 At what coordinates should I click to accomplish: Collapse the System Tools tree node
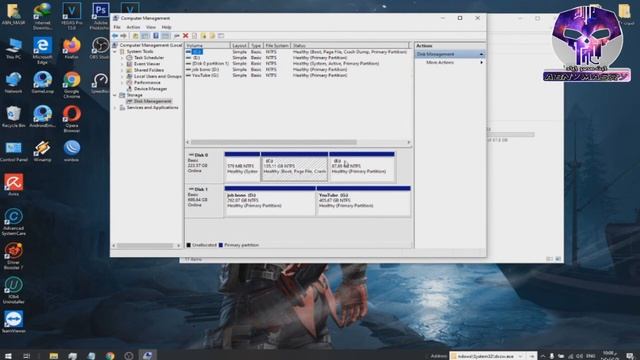[115, 51]
